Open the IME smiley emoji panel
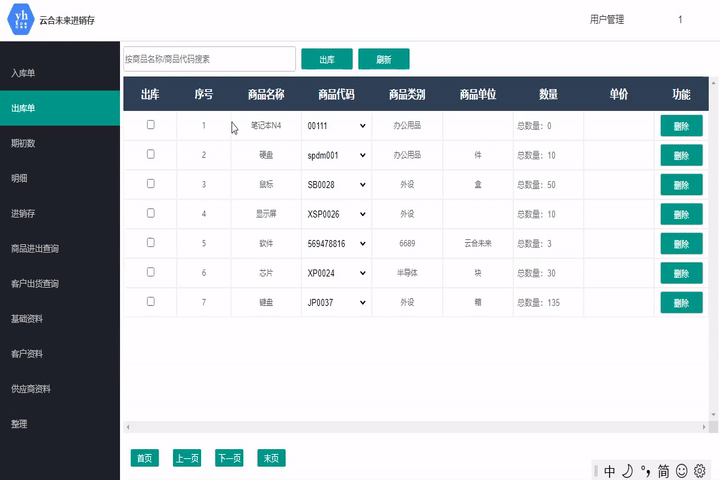Screen dimensions: 720x480 point(682,470)
